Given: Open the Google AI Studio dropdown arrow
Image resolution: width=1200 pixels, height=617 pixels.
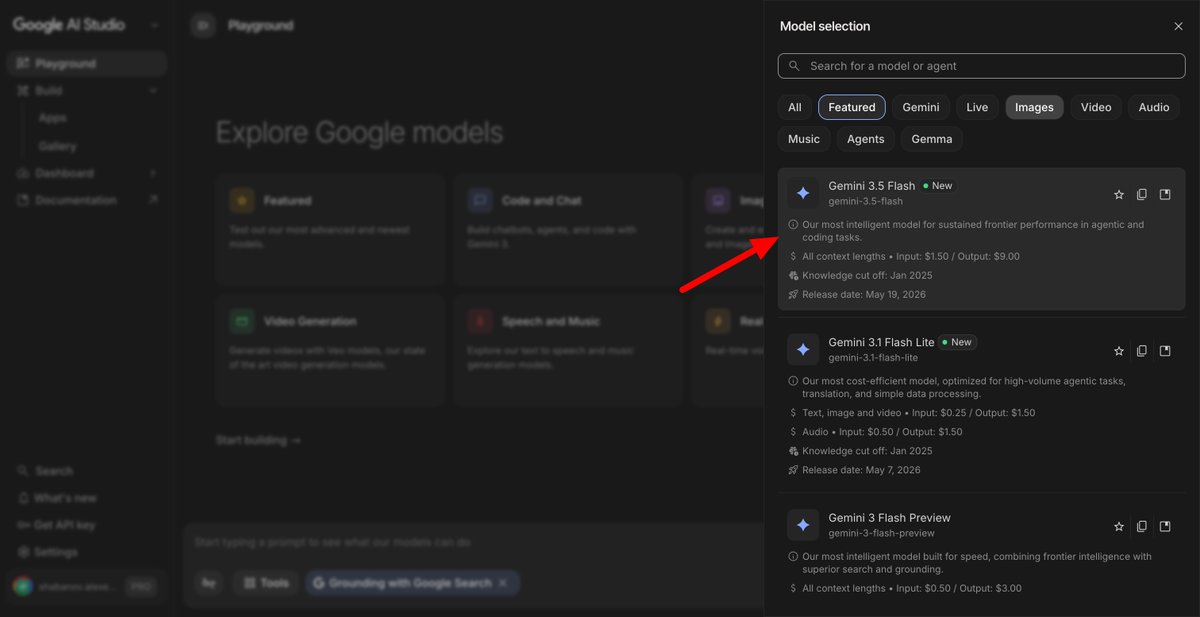Looking at the screenshot, I should [154, 25].
